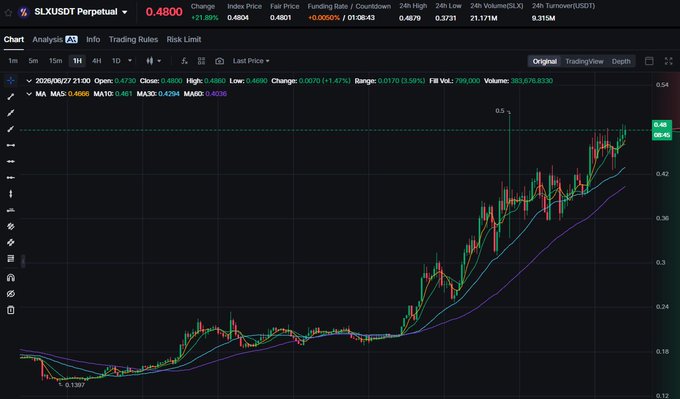The height and width of the screenshot is (399, 680).
Task: Switch to the 4H timeframe
Action: pyautogui.click(x=97, y=61)
